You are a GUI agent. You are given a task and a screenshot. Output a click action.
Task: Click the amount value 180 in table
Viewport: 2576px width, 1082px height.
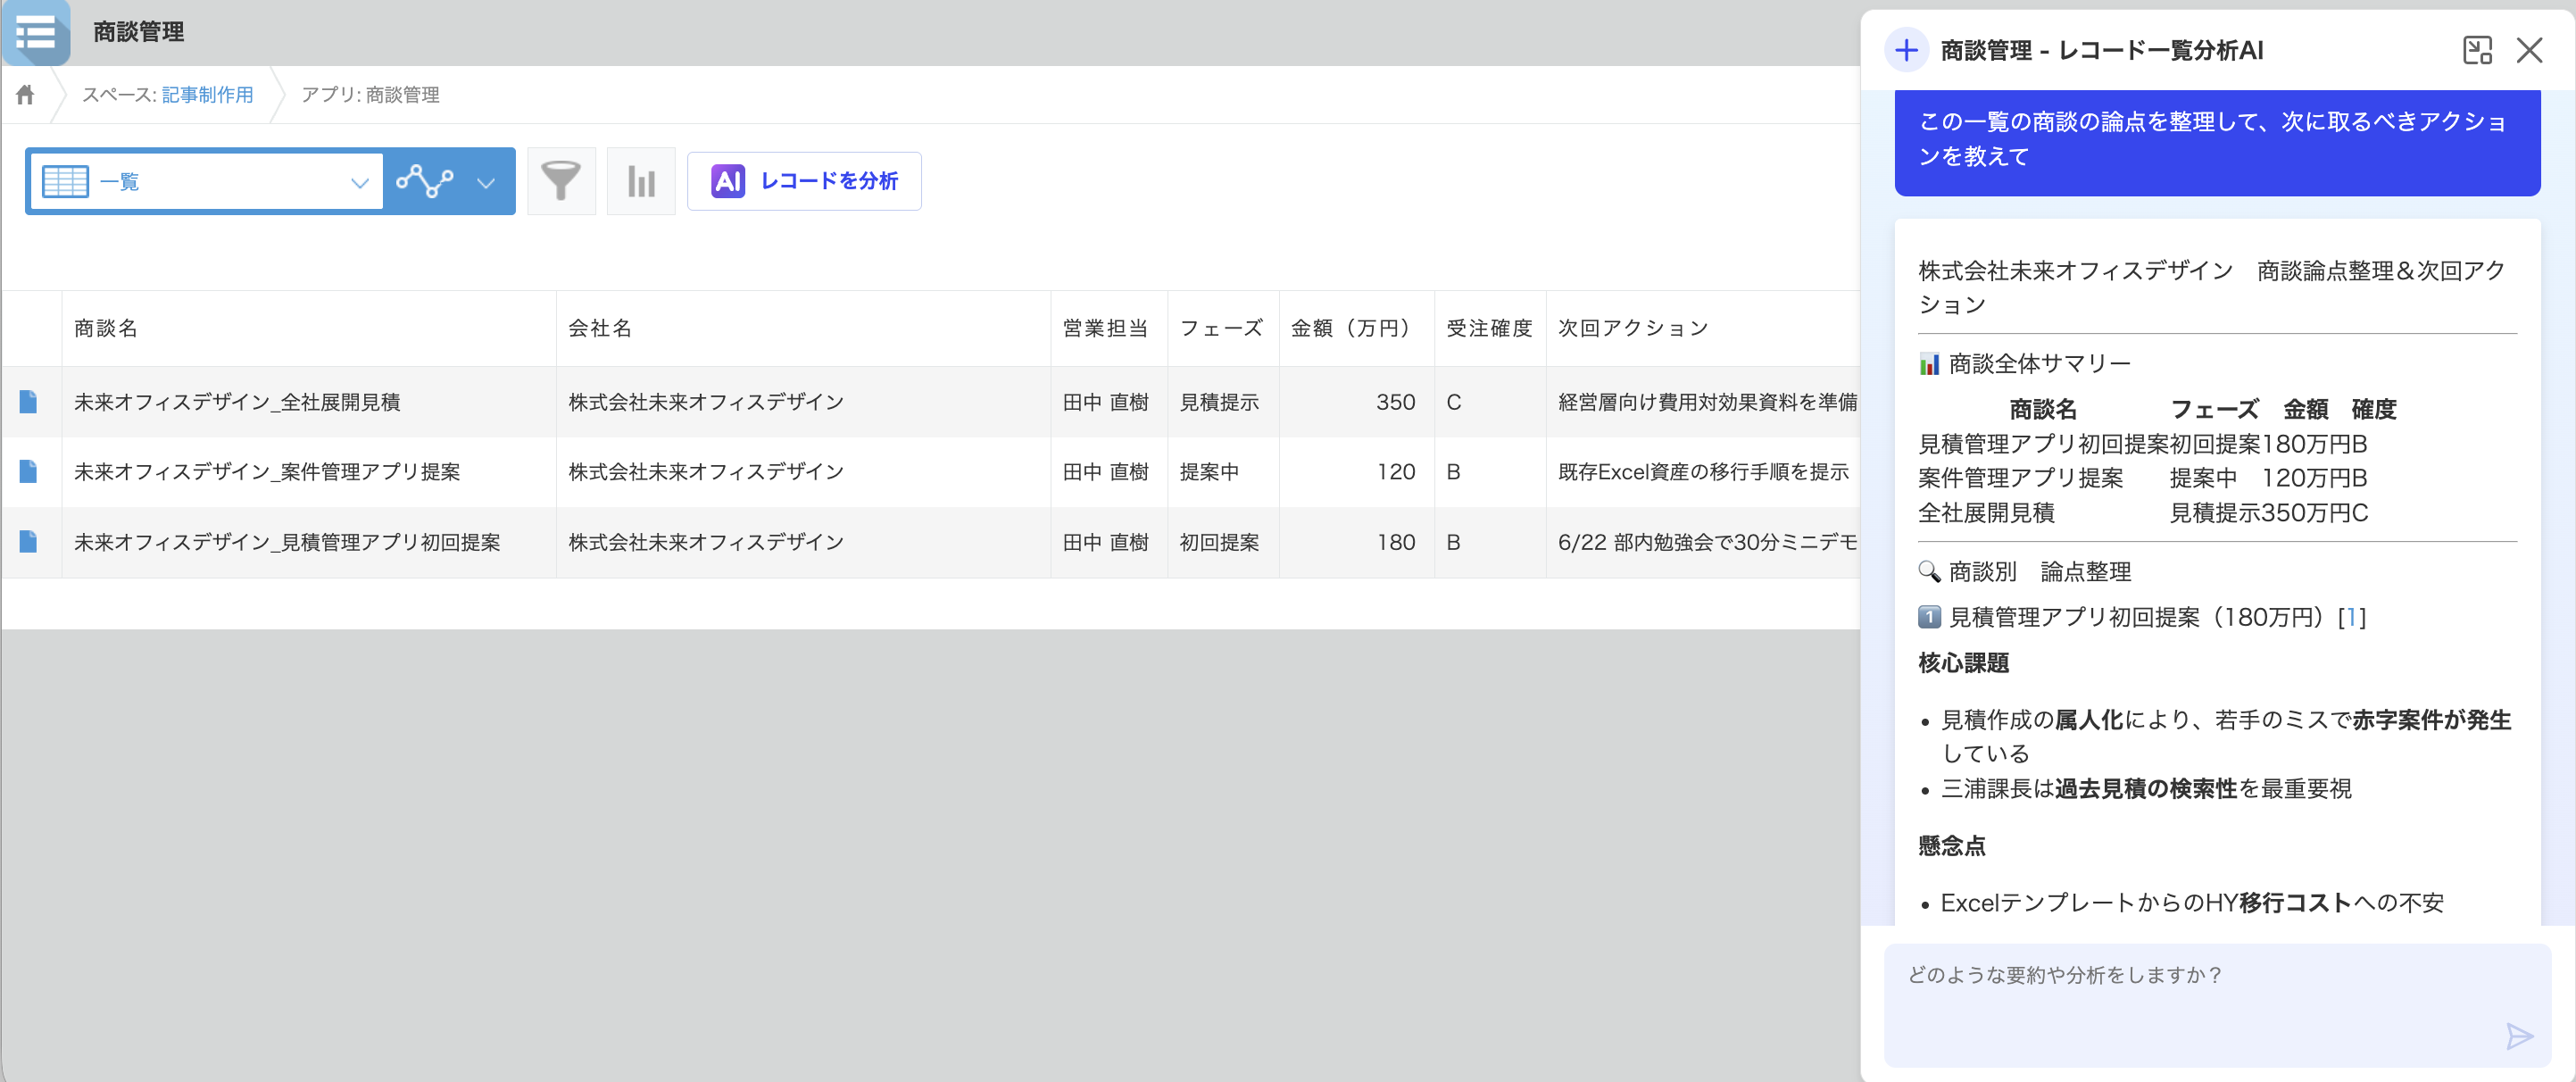coord(1395,542)
